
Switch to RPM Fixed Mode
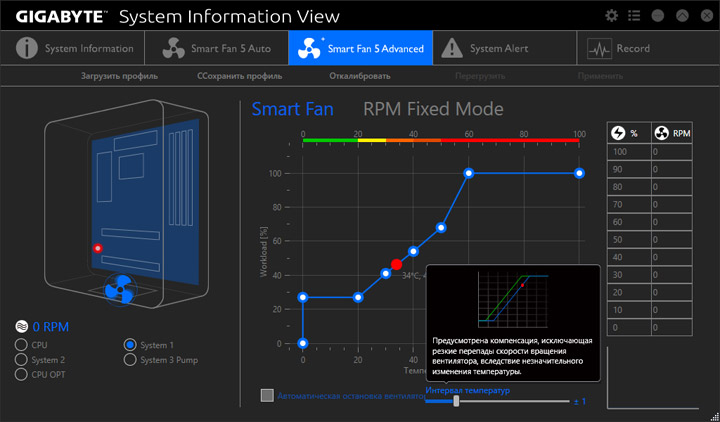pos(433,109)
